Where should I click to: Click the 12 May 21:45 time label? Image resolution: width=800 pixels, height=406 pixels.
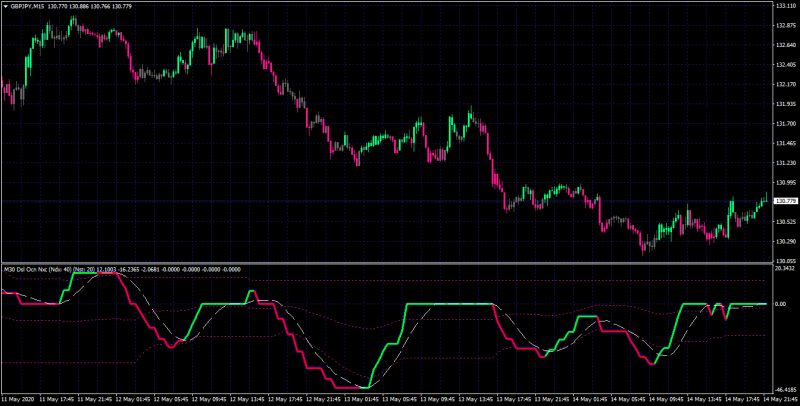click(x=323, y=399)
